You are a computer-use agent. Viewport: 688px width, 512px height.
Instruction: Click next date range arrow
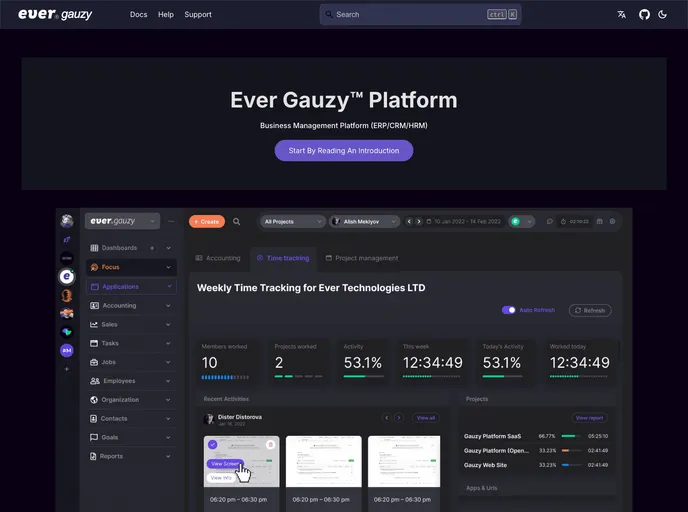point(419,222)
